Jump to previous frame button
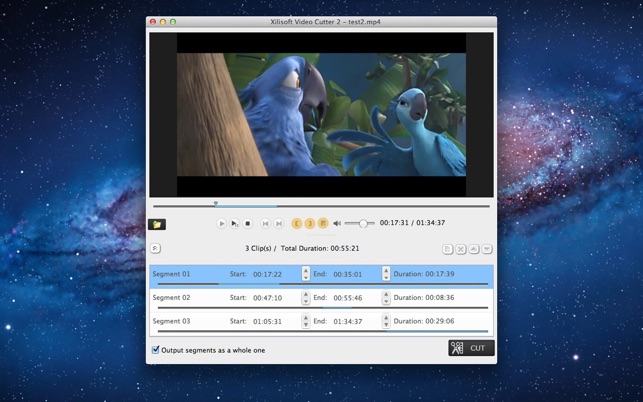This screenshot has height=402, width=643. click(x=265, y=224)
